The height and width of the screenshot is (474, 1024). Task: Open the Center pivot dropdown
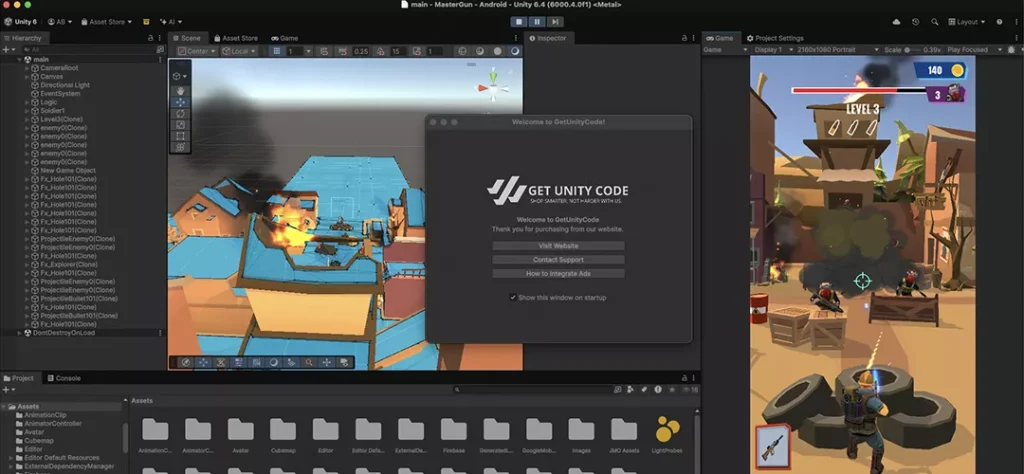click(197, 51)
